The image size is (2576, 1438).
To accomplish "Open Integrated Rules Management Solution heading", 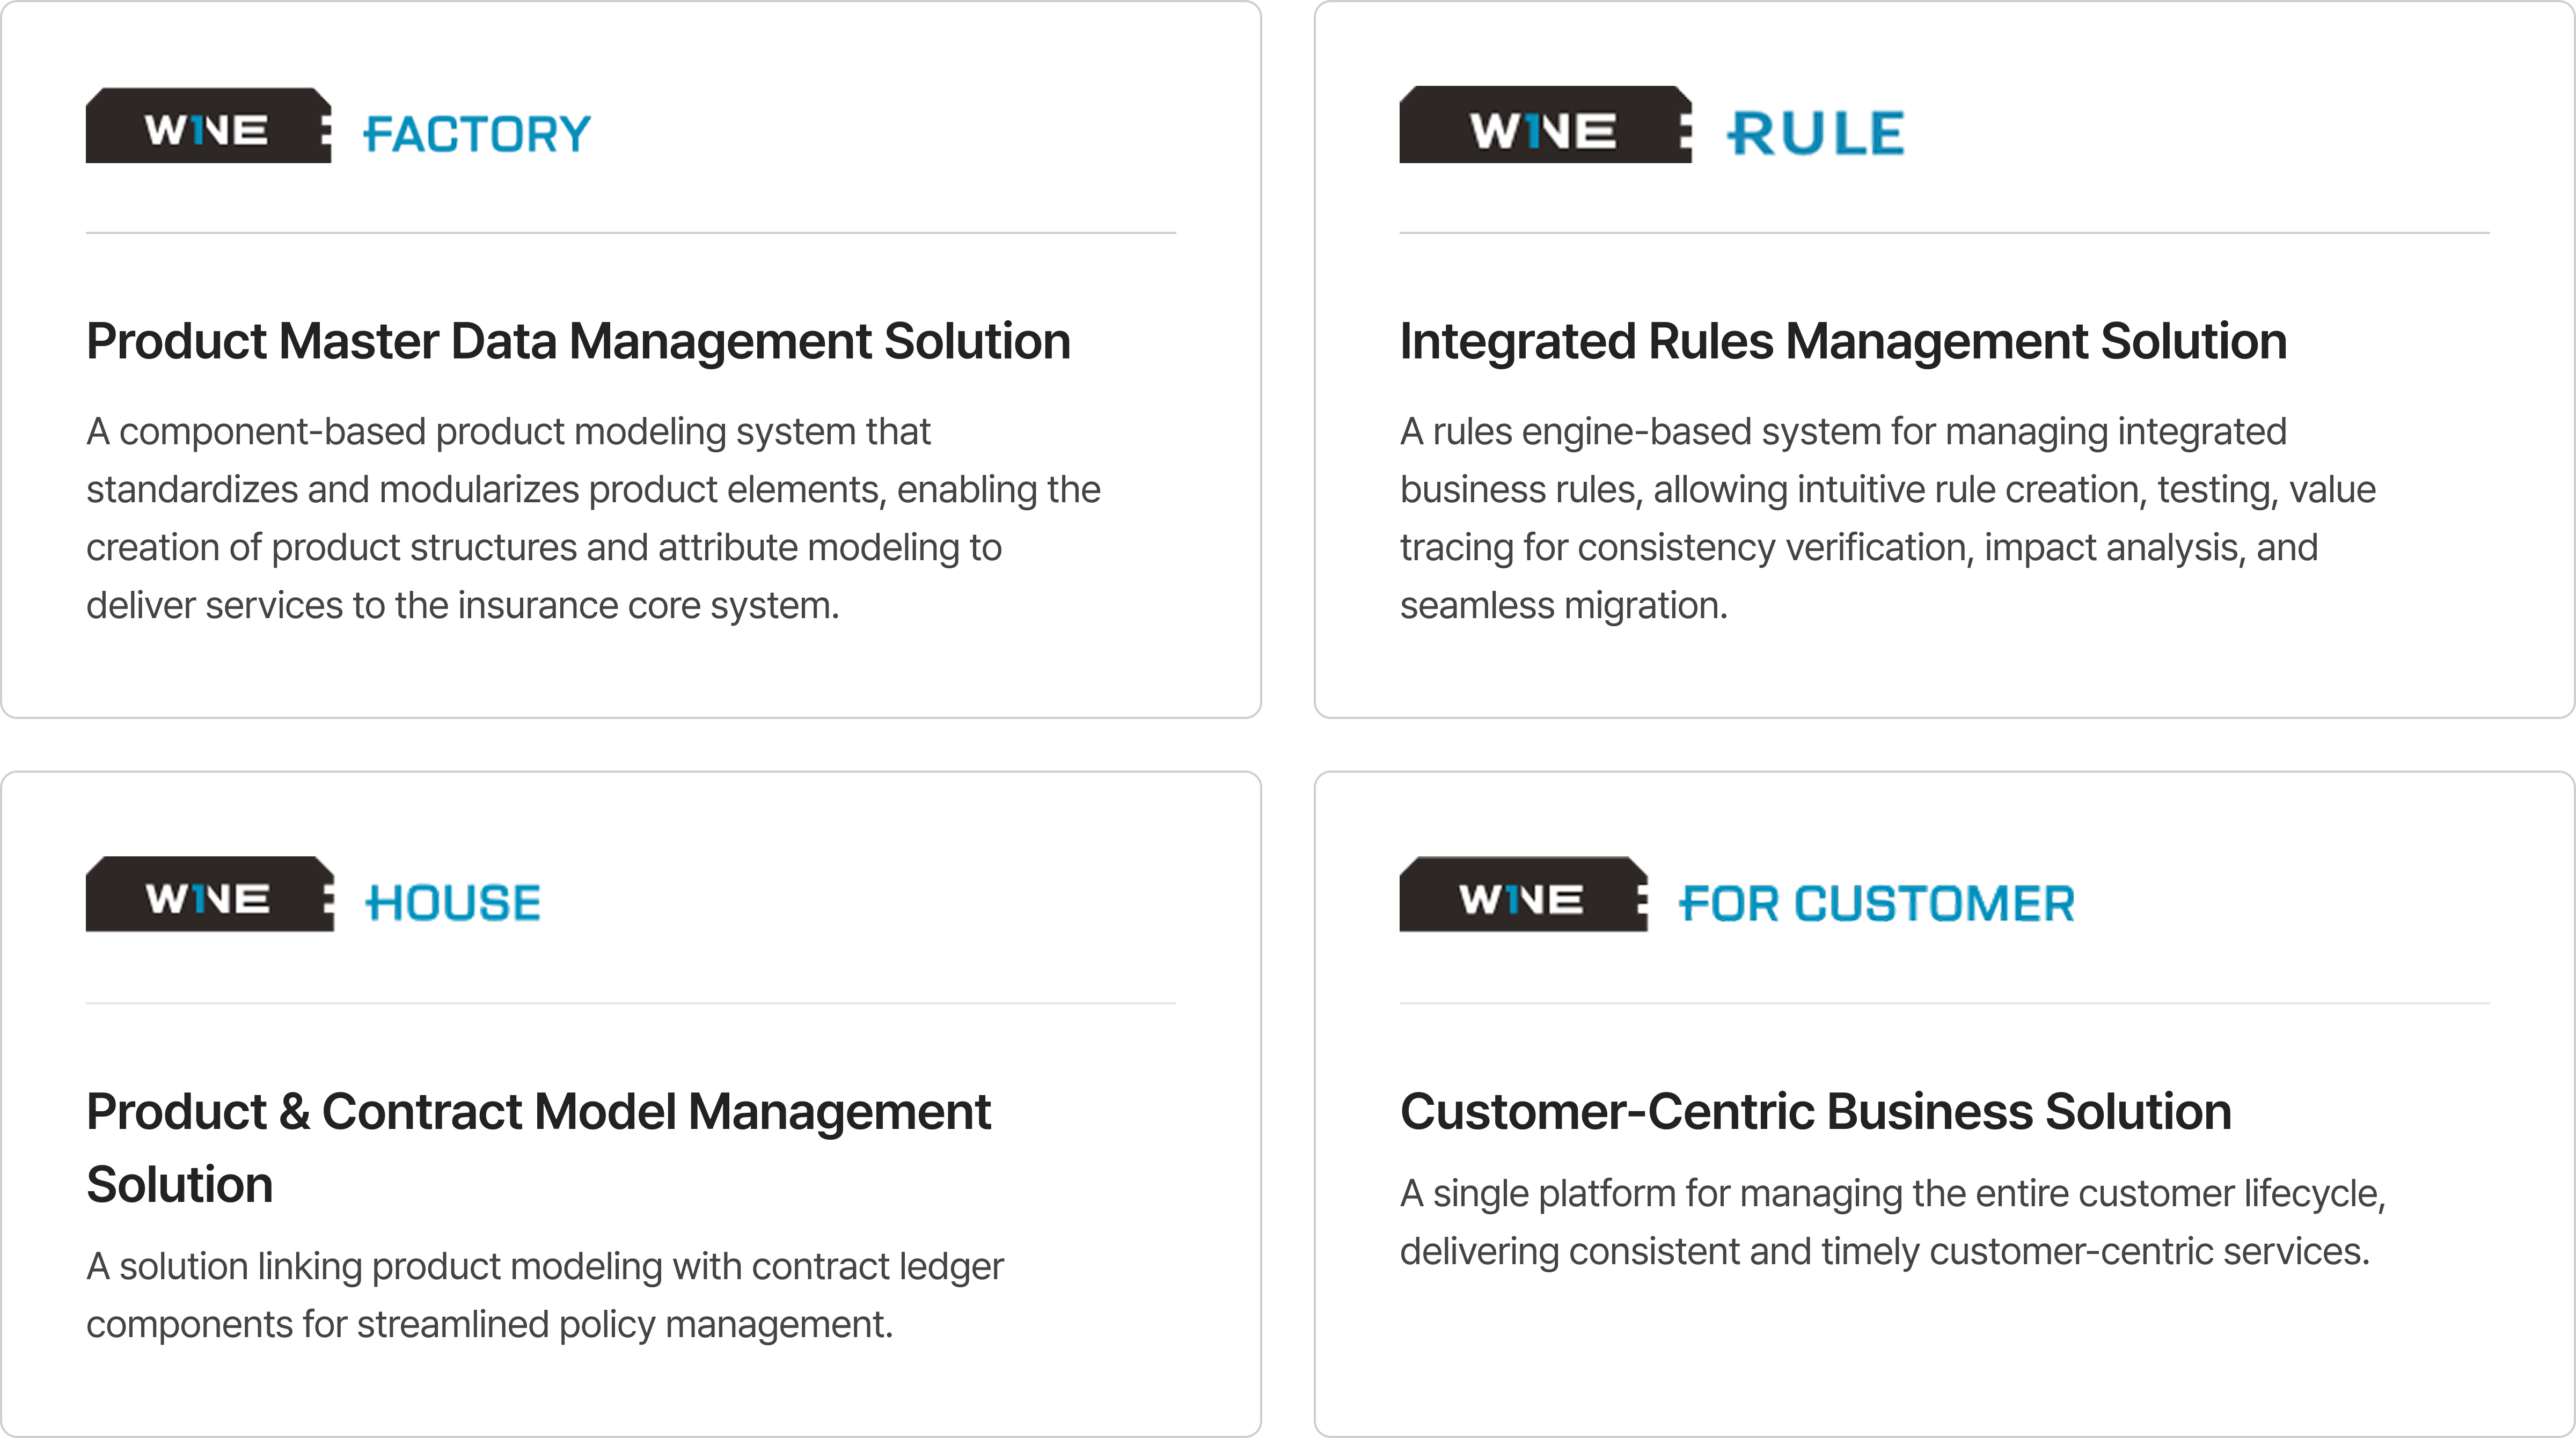I will 1843,341.
